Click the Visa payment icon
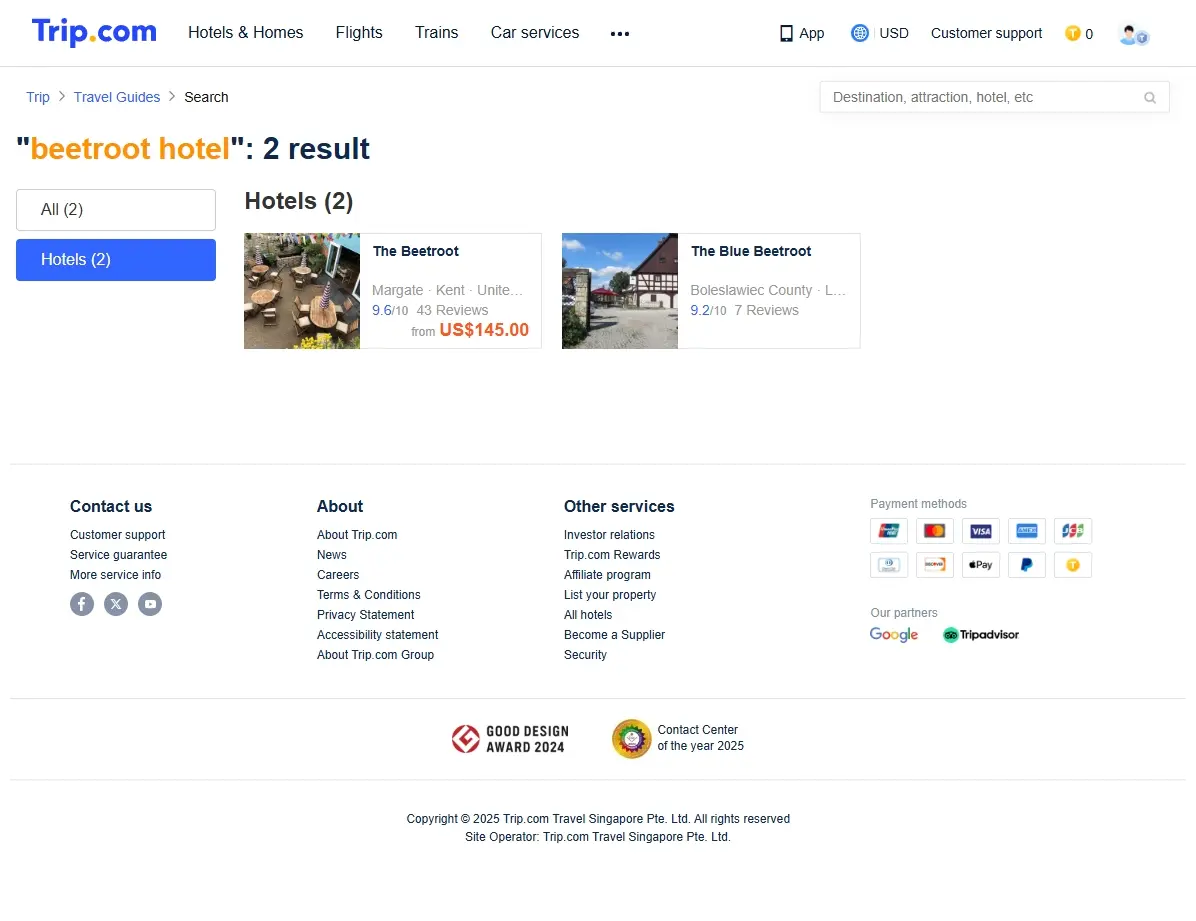This screenshot has width=1196, height=921. (981, 530)
